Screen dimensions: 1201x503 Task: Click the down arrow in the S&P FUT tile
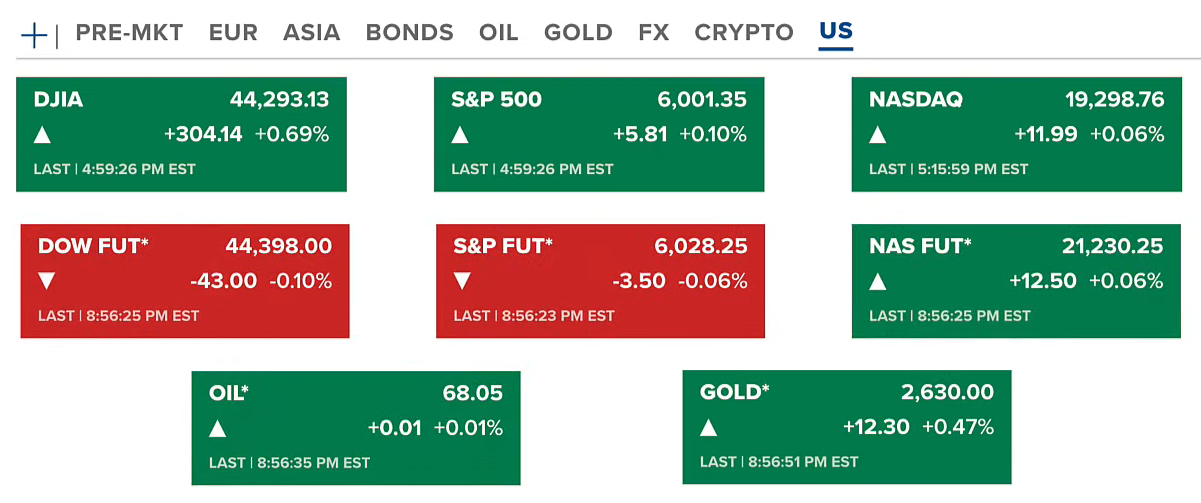point(462,281)
